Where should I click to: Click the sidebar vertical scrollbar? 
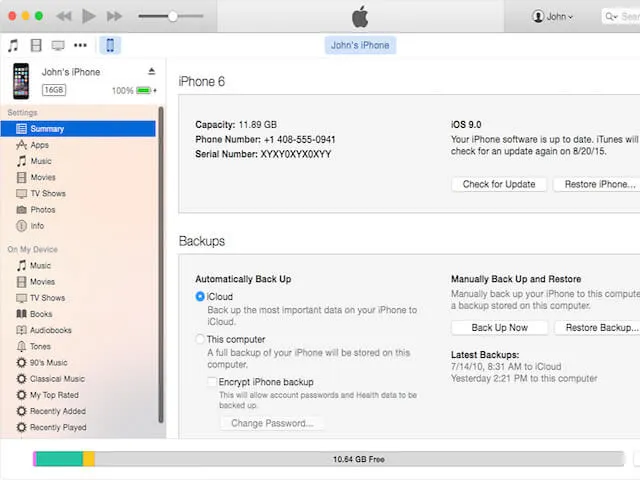[161, 264]
